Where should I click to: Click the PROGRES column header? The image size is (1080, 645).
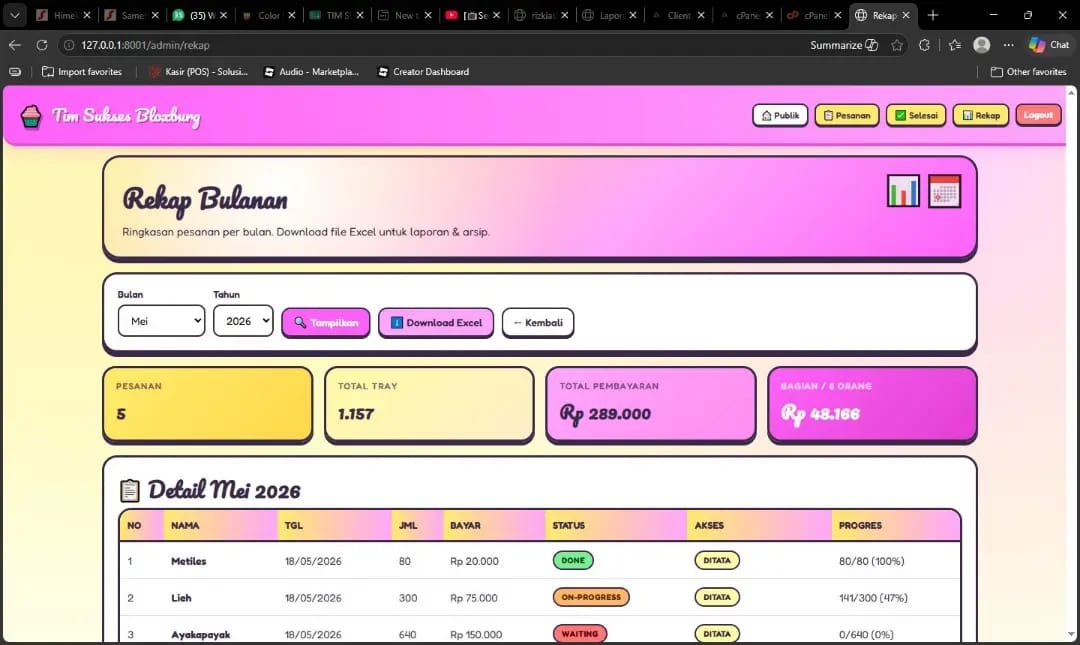[860, 525]
